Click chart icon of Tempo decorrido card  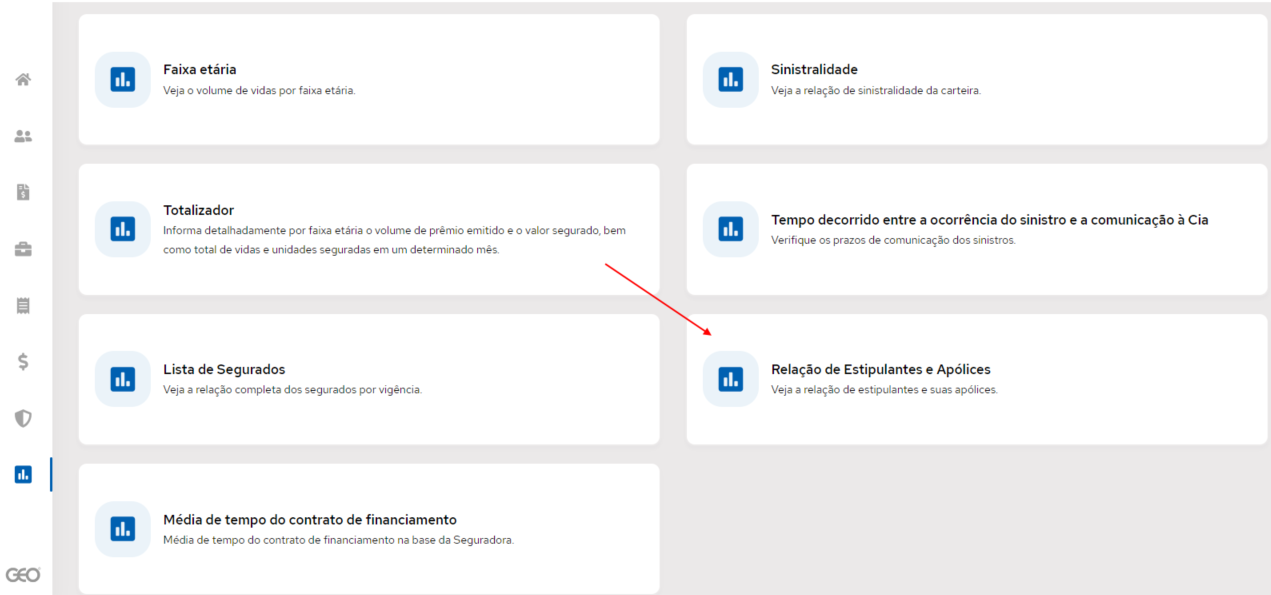[730, 229]
